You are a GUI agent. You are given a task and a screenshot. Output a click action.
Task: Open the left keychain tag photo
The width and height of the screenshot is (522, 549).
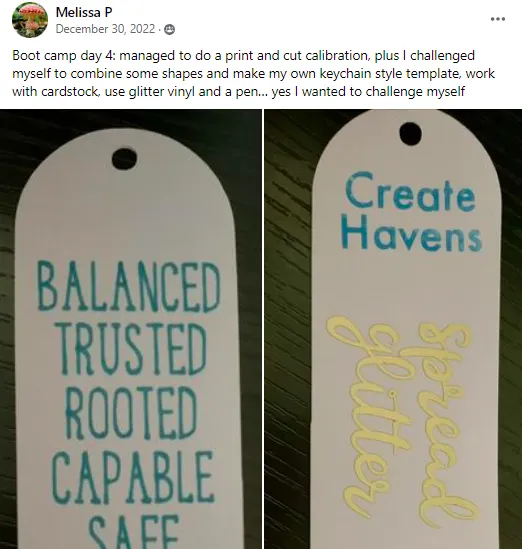131,329
